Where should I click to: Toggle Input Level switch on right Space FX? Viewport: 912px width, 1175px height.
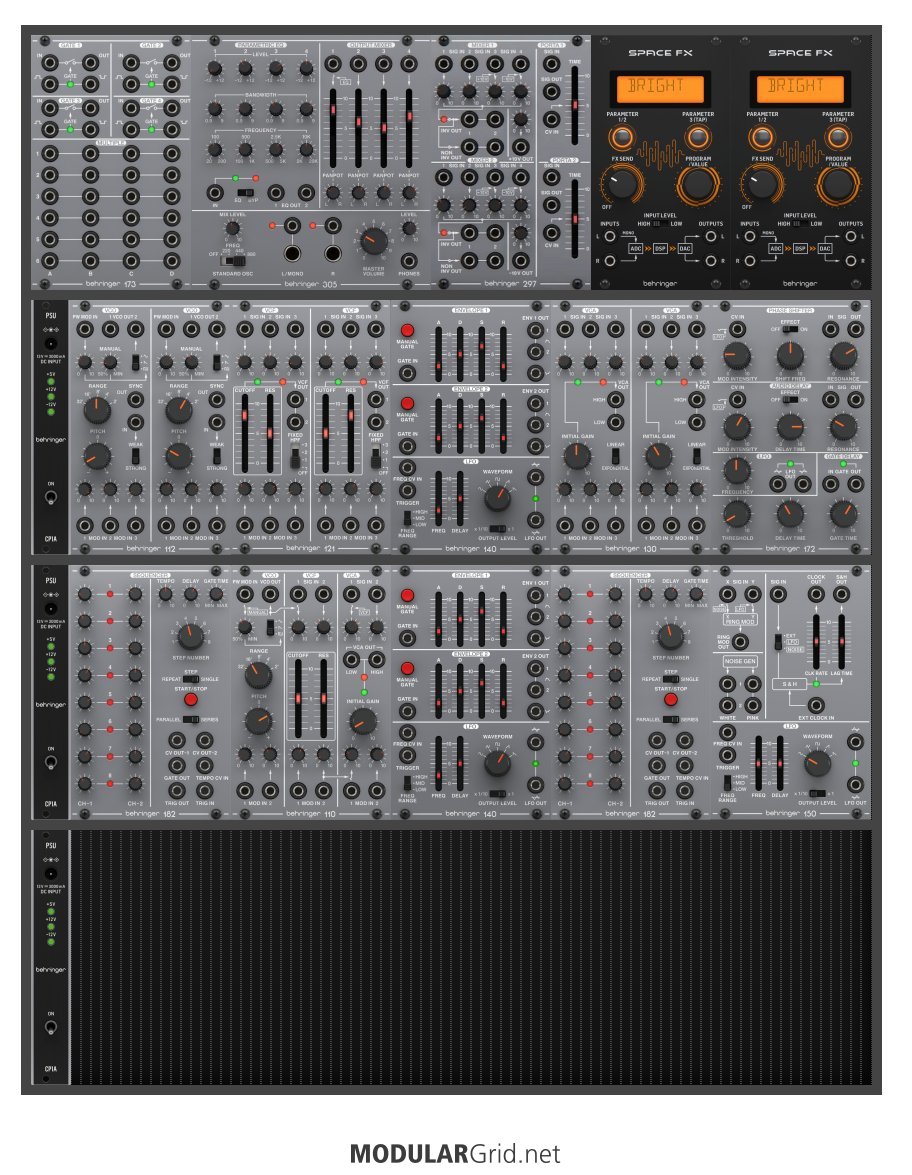point(800,223)
